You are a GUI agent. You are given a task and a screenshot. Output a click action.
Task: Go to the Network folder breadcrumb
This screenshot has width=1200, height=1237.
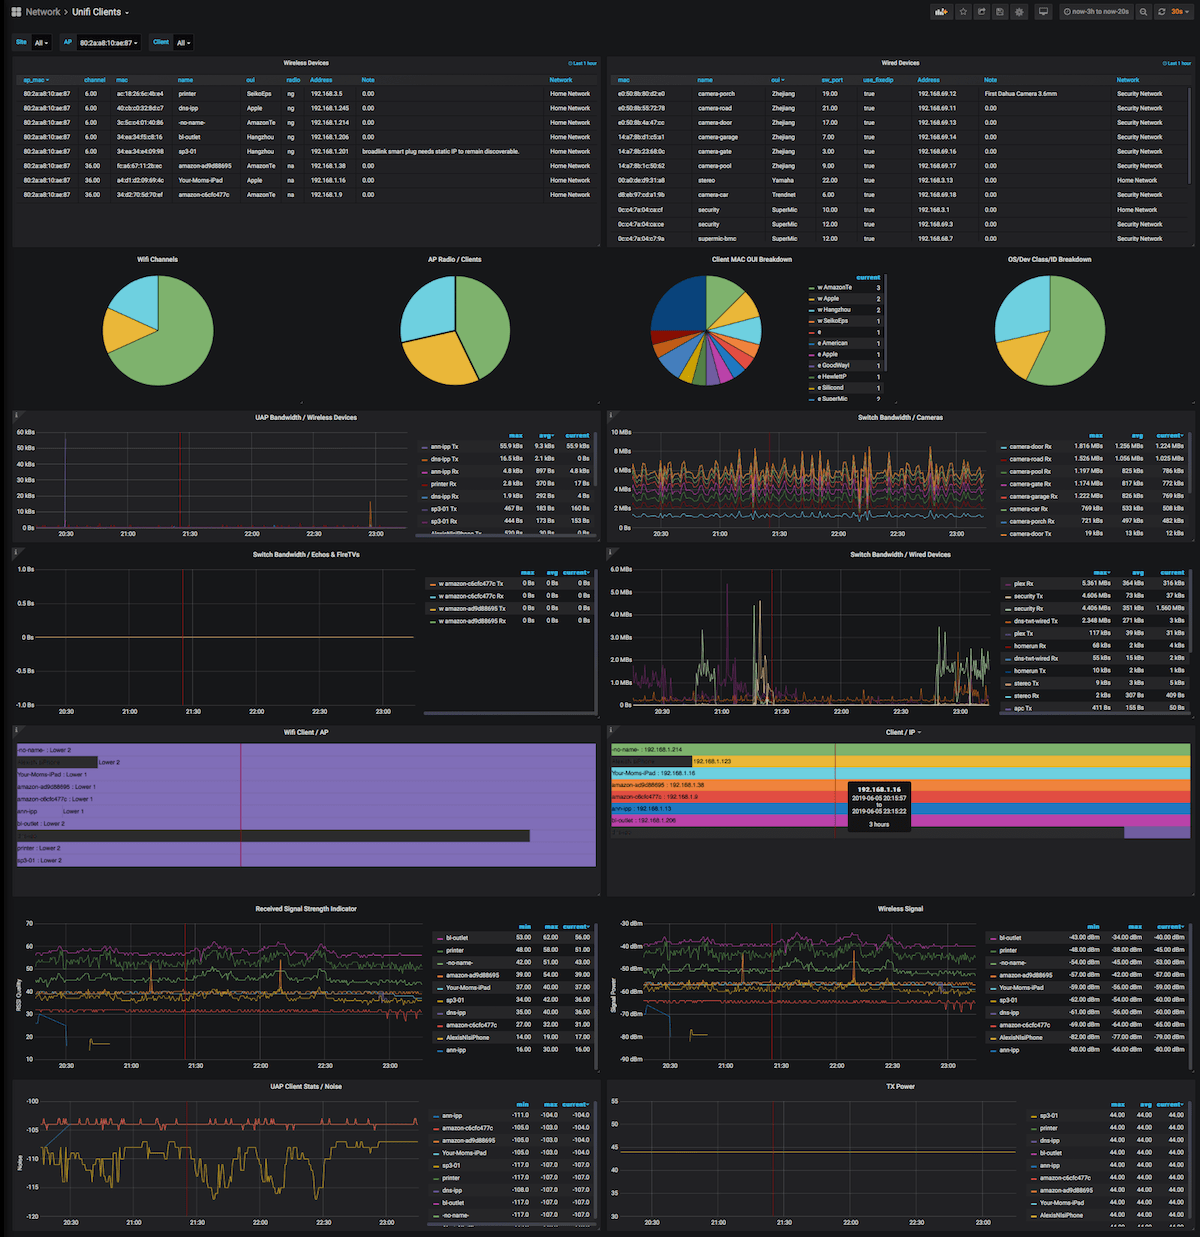(43, 12)
